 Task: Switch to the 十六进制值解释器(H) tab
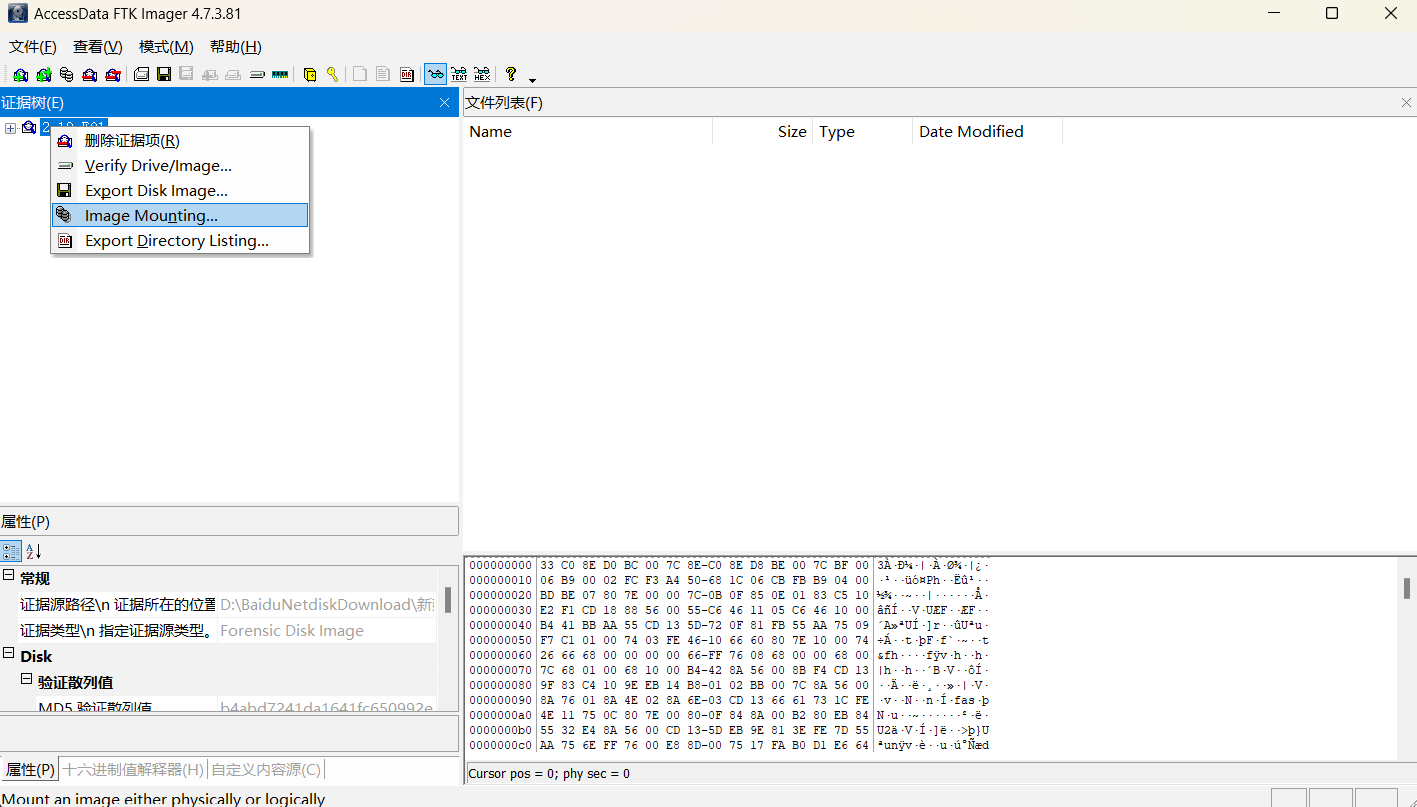(133, 770)
